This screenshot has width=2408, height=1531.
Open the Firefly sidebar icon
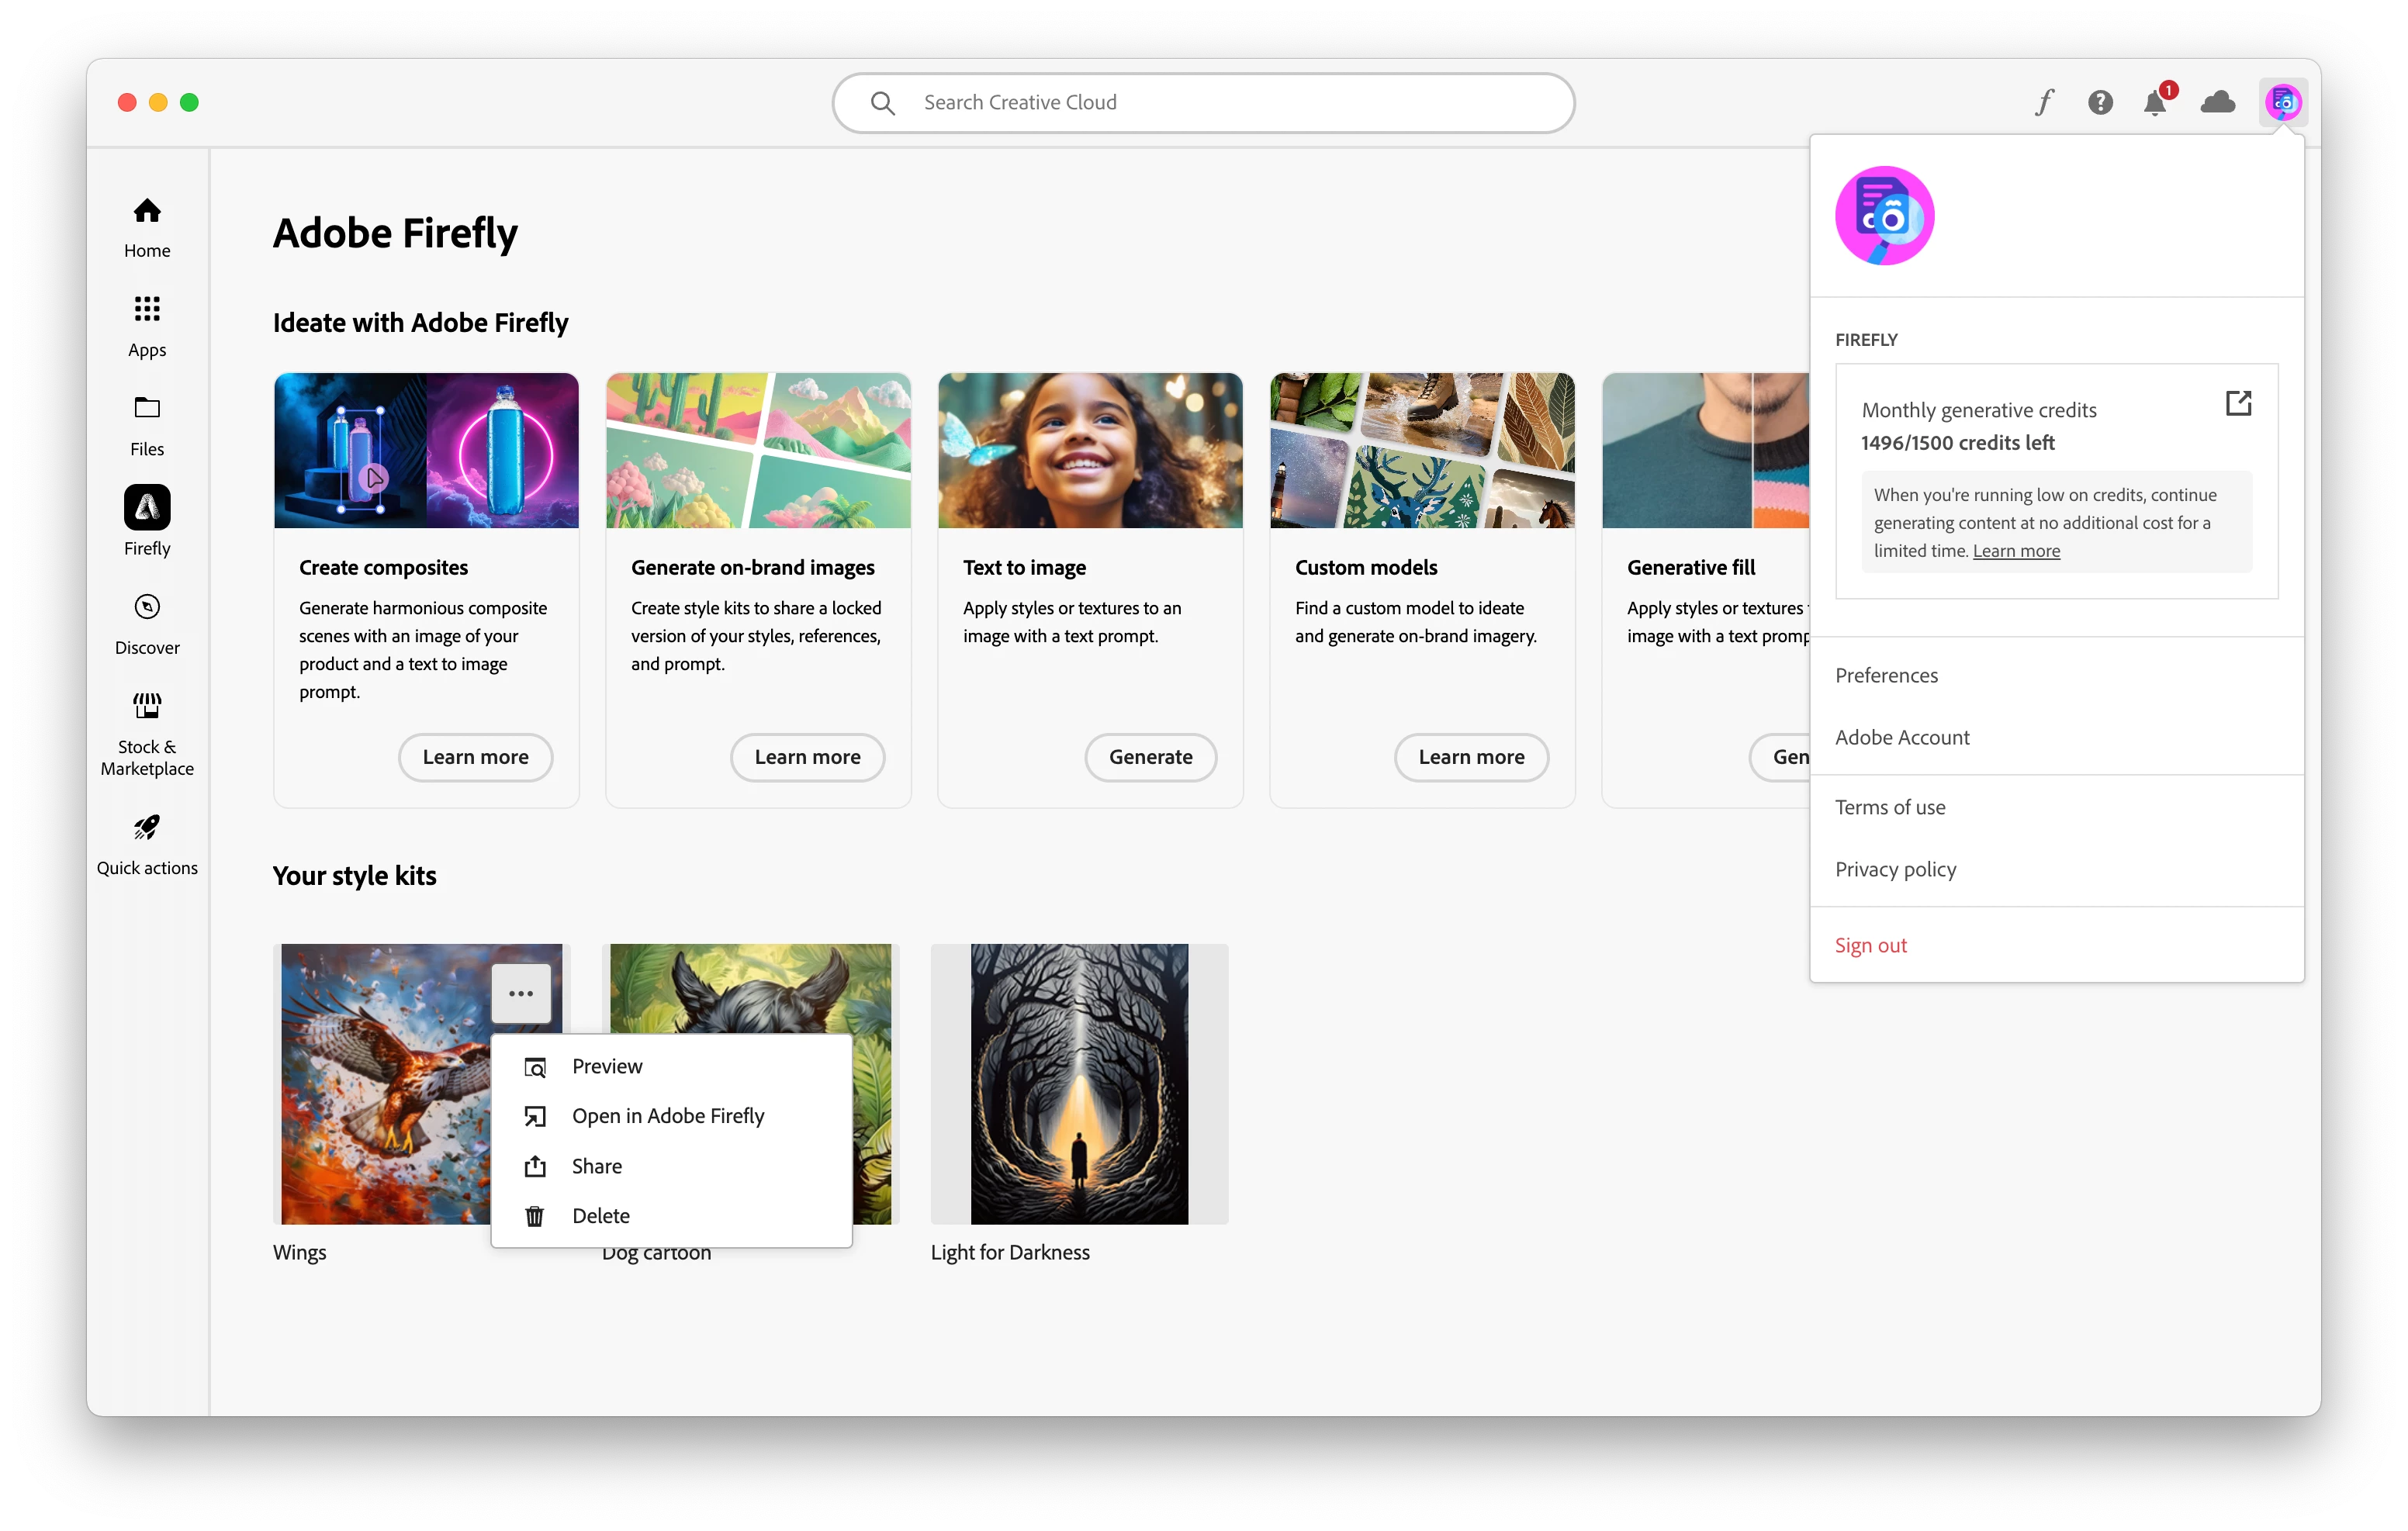click(147, 508)
